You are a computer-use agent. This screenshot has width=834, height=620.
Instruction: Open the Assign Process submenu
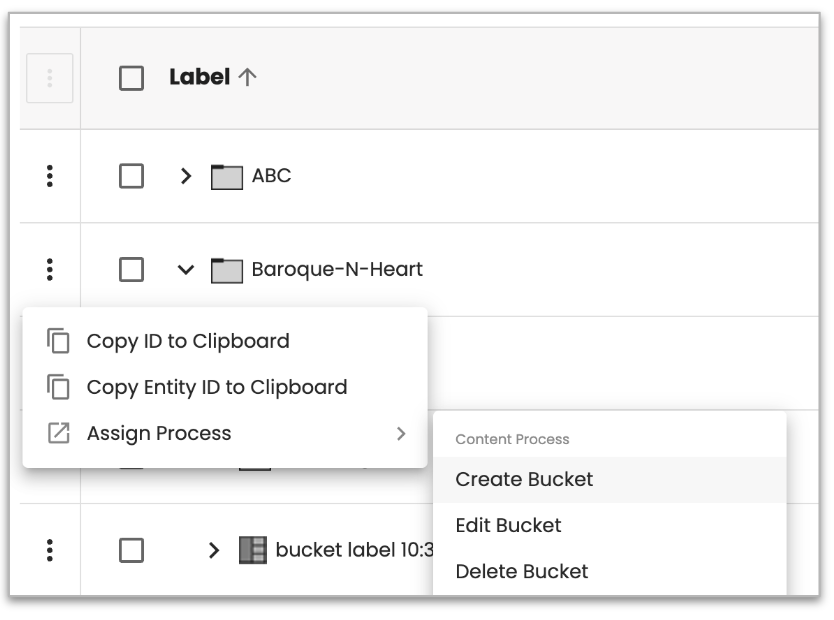click(160, 432)
